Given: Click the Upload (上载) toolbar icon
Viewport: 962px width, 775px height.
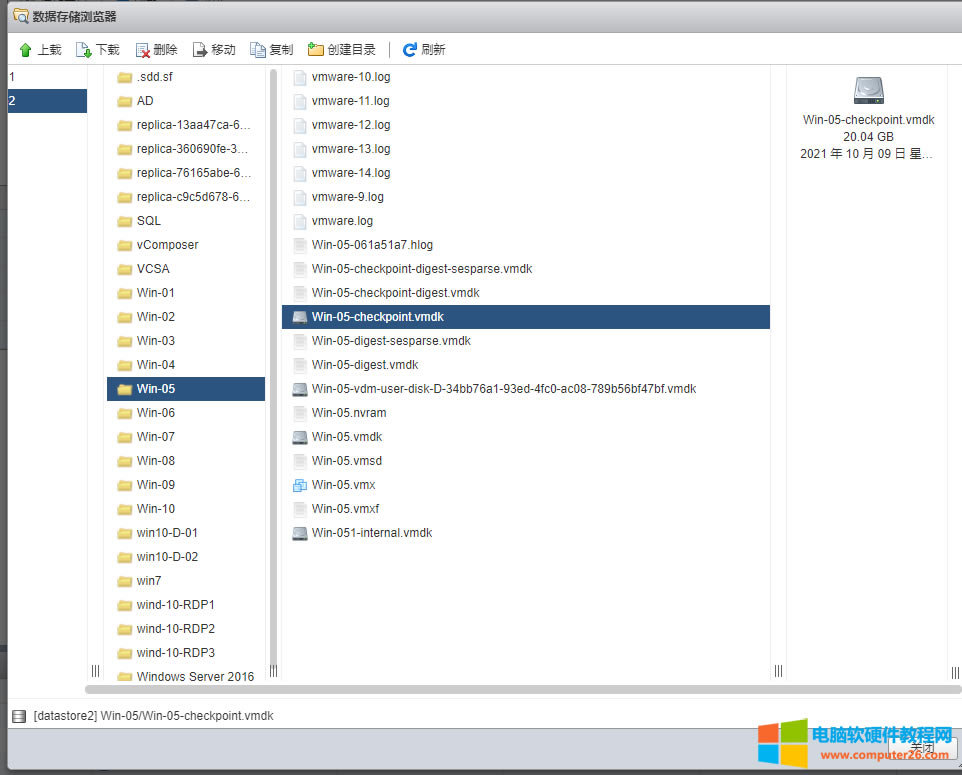Looking at the screenshot, I should coord(26,50).
